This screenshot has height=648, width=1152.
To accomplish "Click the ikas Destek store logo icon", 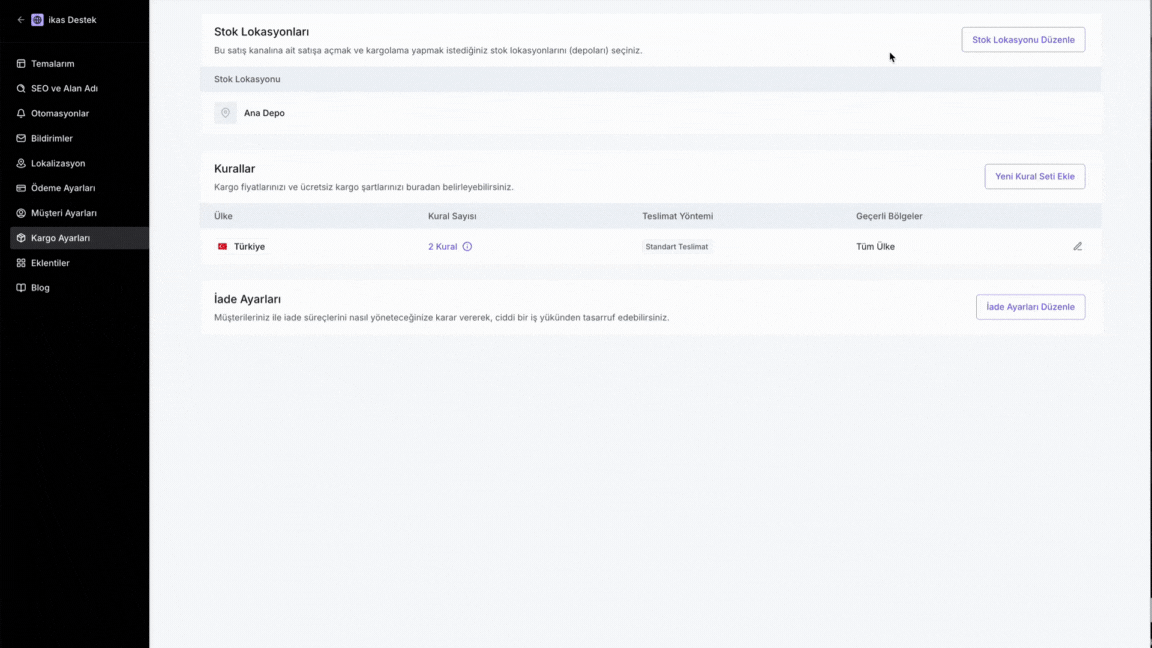I will click(38, 20).
